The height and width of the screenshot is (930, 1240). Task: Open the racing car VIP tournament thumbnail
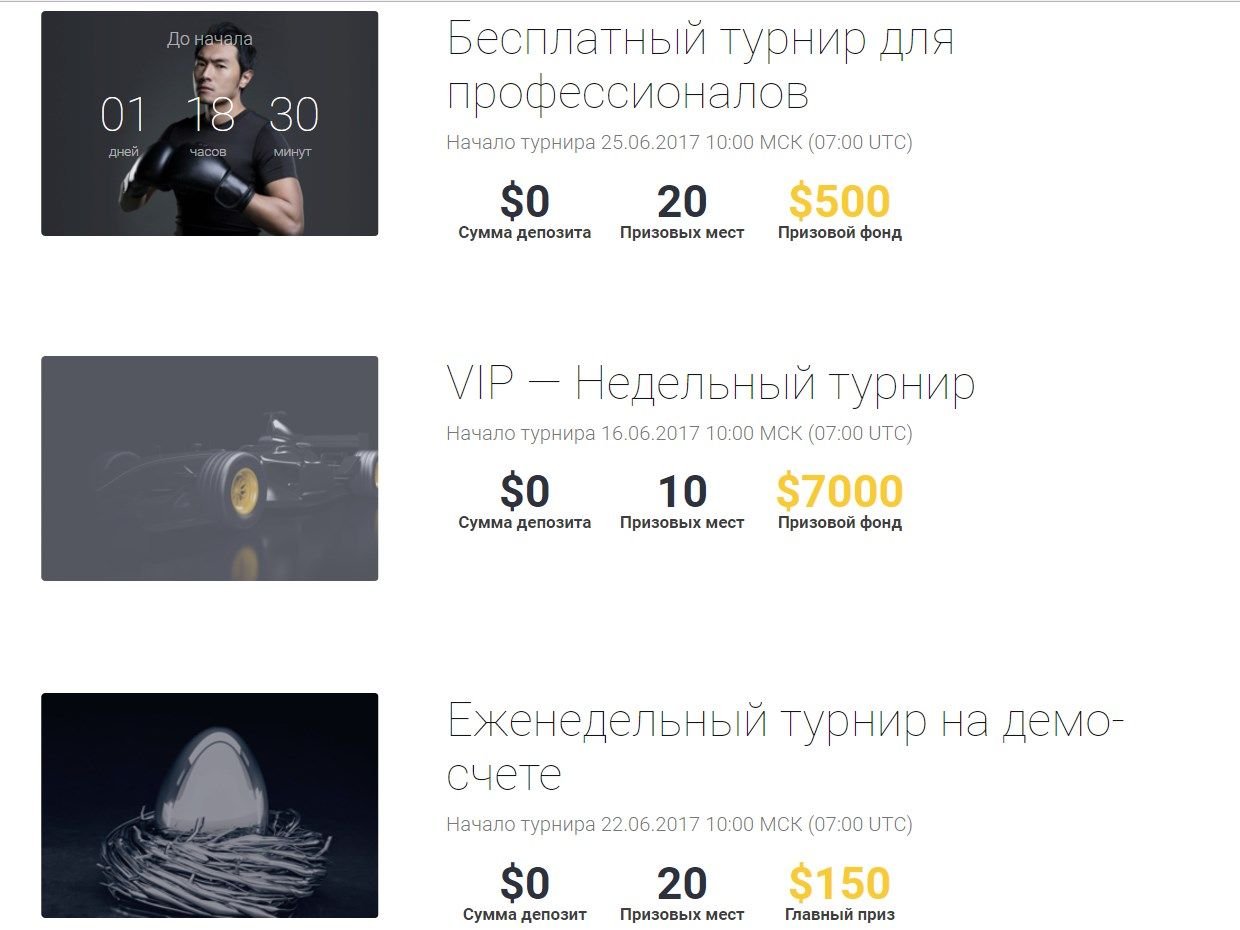click(x=209, y=468)
